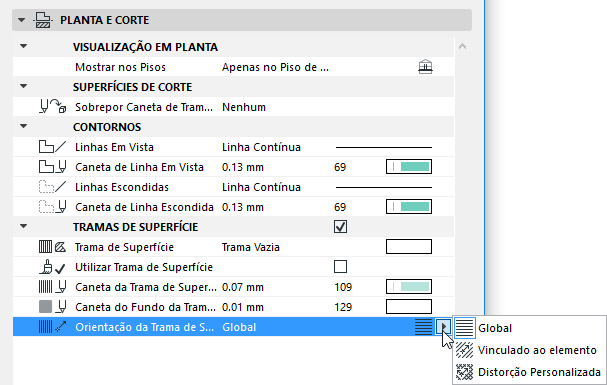The width and height of the screenshot is (607, 385).
Task: Click the Caneta do Fundo da Trama color swatch
Action: tap(409, 306)
